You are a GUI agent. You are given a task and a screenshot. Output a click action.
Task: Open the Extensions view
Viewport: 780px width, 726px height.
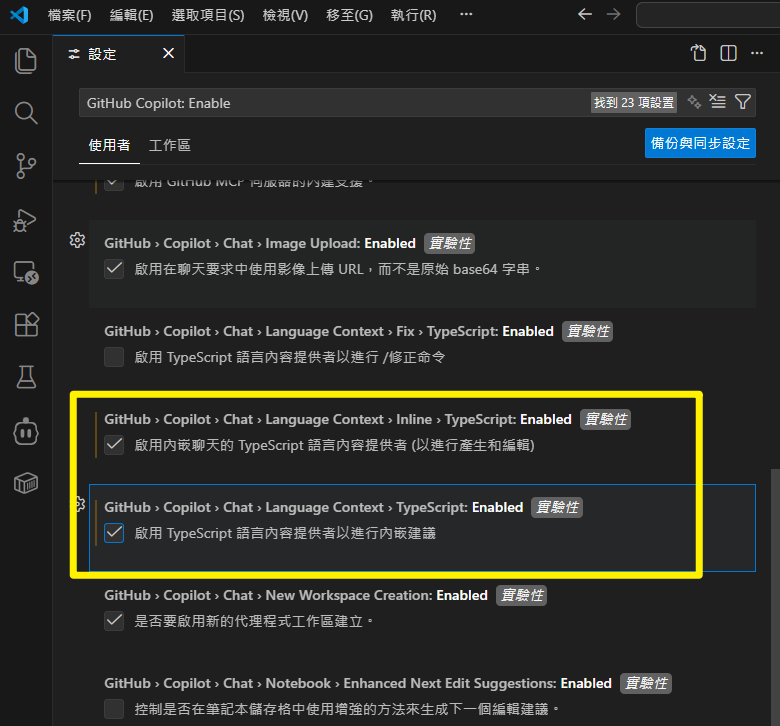coord(26,324)
